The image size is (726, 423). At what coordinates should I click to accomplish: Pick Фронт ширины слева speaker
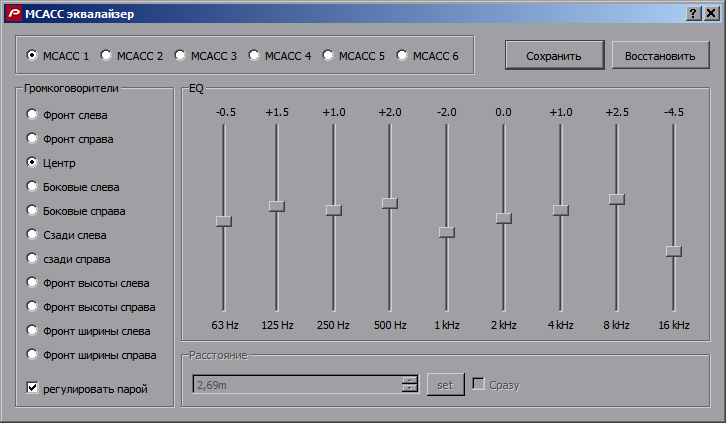88,331
